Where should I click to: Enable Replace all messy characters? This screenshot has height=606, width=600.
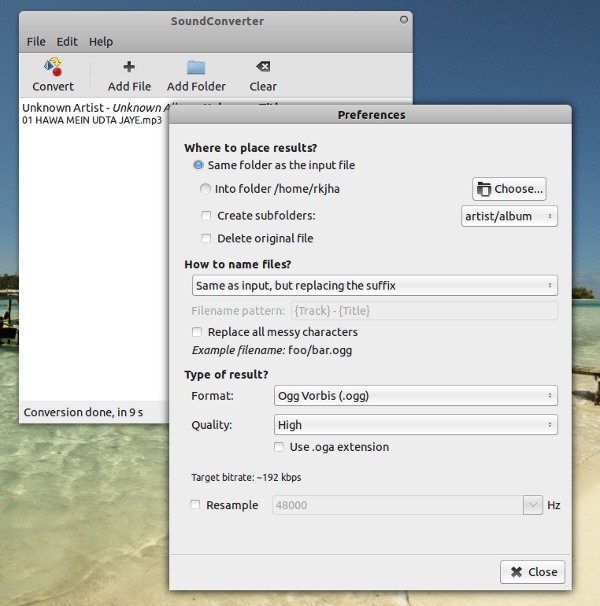pyautogui.click(x=197, y=332)
